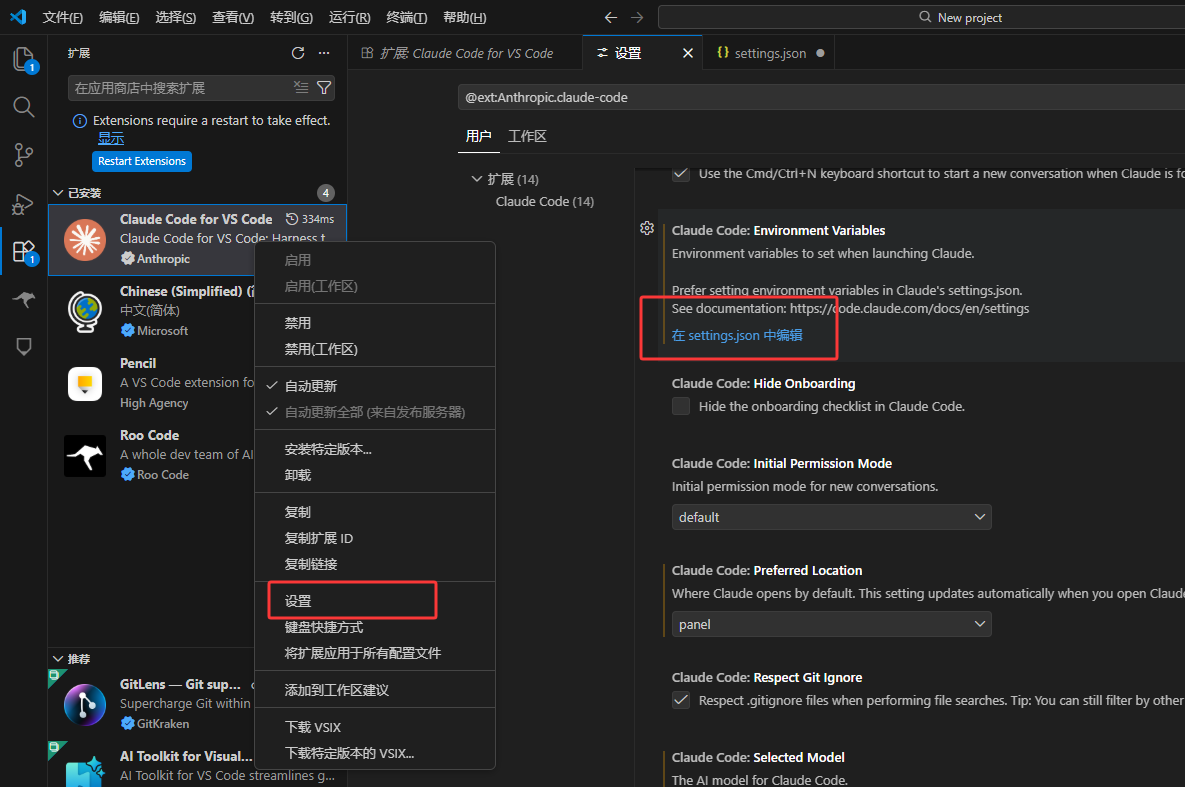
Task: Toggle Cmd/Ctrl+N new conversation shortcut checkbox
Action: coord(681,174)
